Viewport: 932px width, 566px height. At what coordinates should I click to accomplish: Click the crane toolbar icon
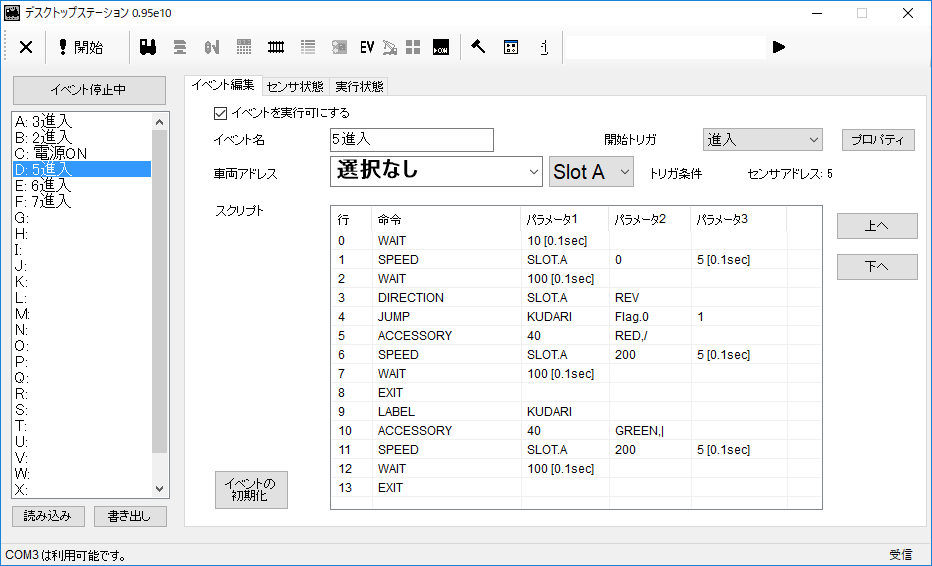(390, 47)
